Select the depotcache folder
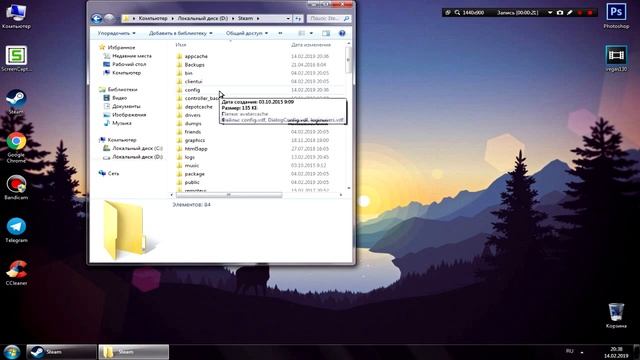This screenshot has width=640, height=360. click(198, 107)
